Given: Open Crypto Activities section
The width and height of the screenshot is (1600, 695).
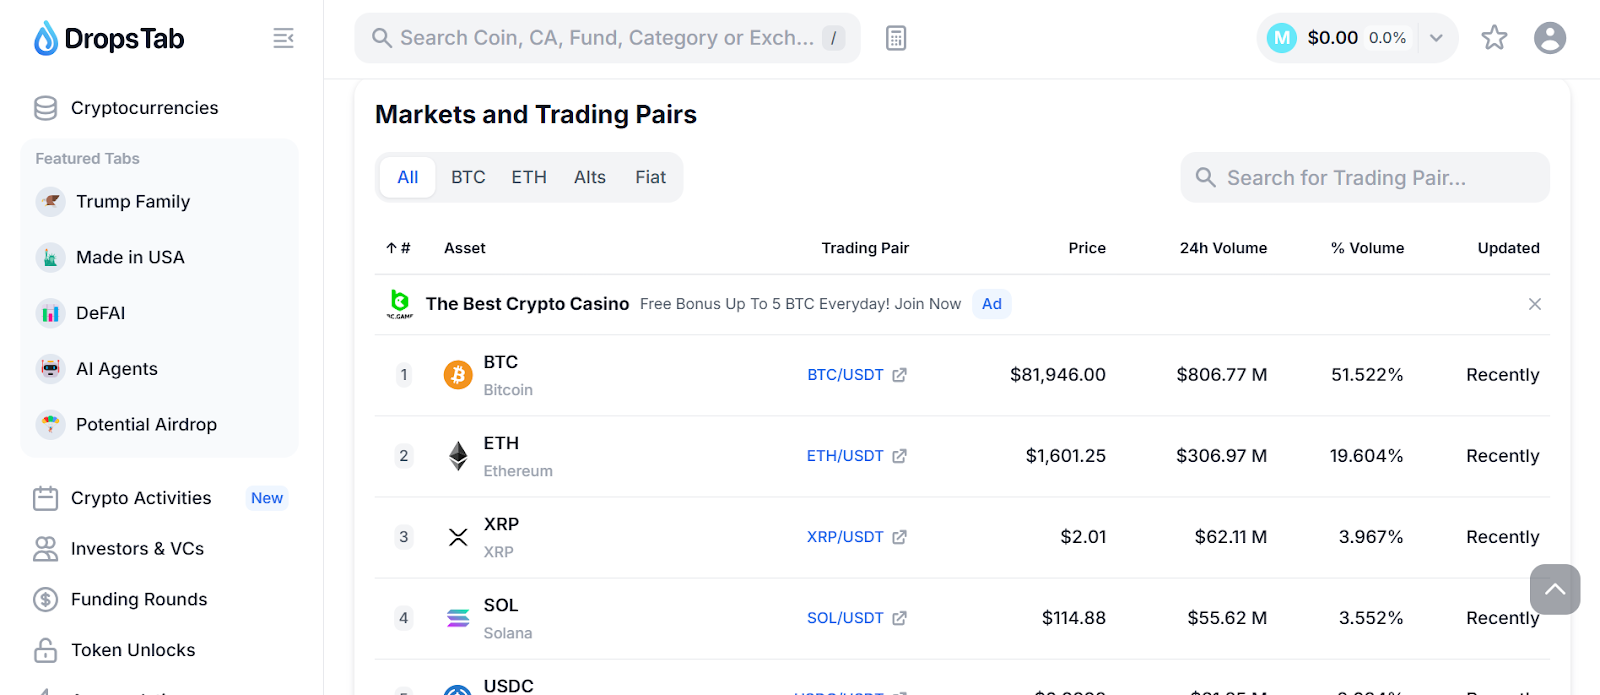Looking at the screenshot, I should (141, 498).
